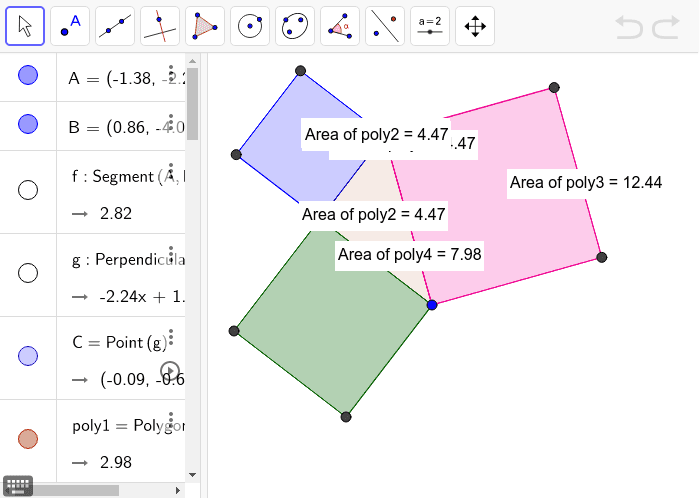Select the Ellipse tool

click(x=295, y=26)
